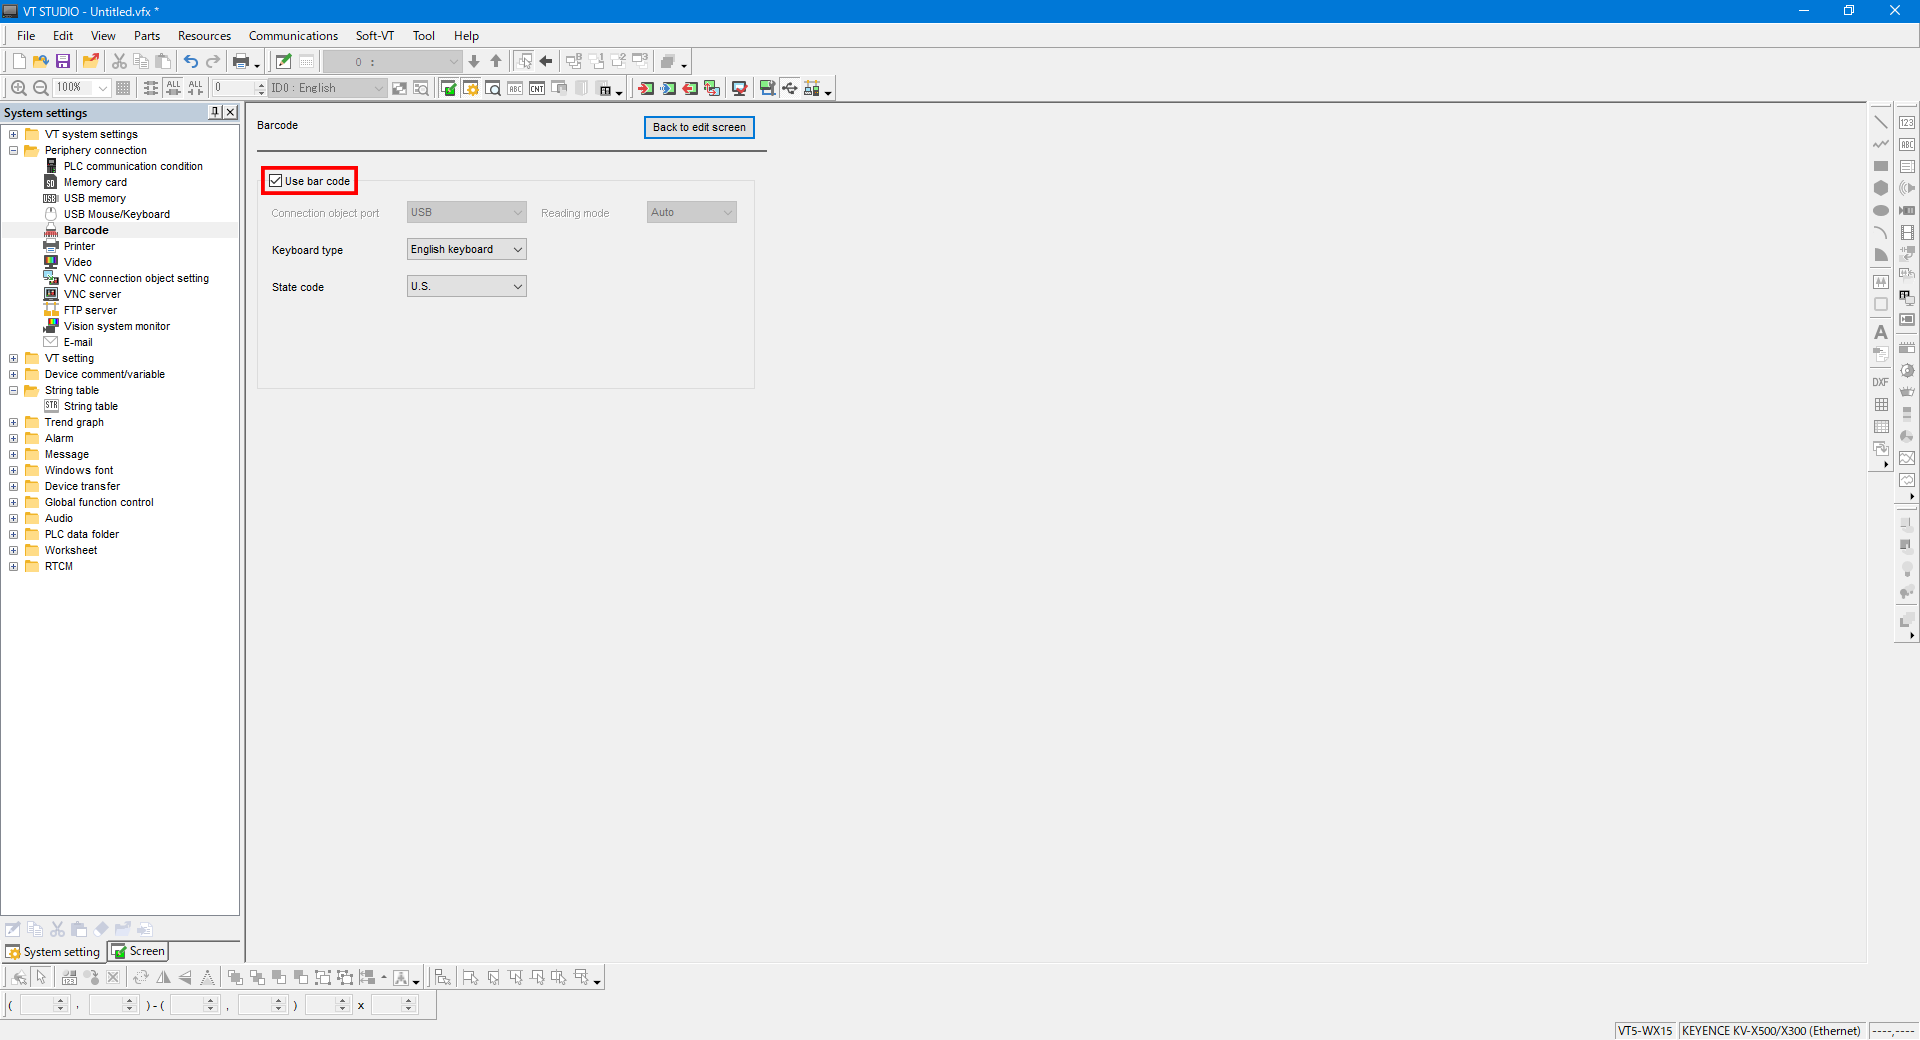This screenshot has width=1920, height=1040.
Task: Click the Zoom in magnifier icon
Action: (18, 88)
